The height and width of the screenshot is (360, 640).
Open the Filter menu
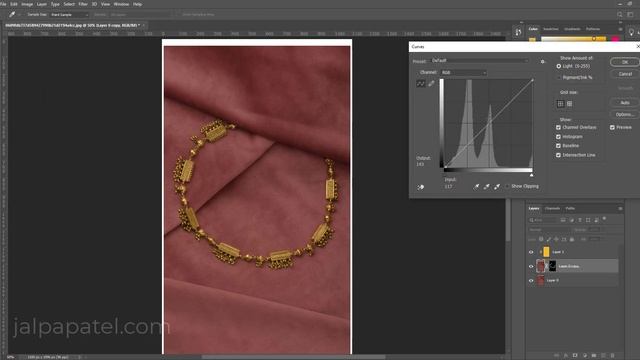coord(83,4)
